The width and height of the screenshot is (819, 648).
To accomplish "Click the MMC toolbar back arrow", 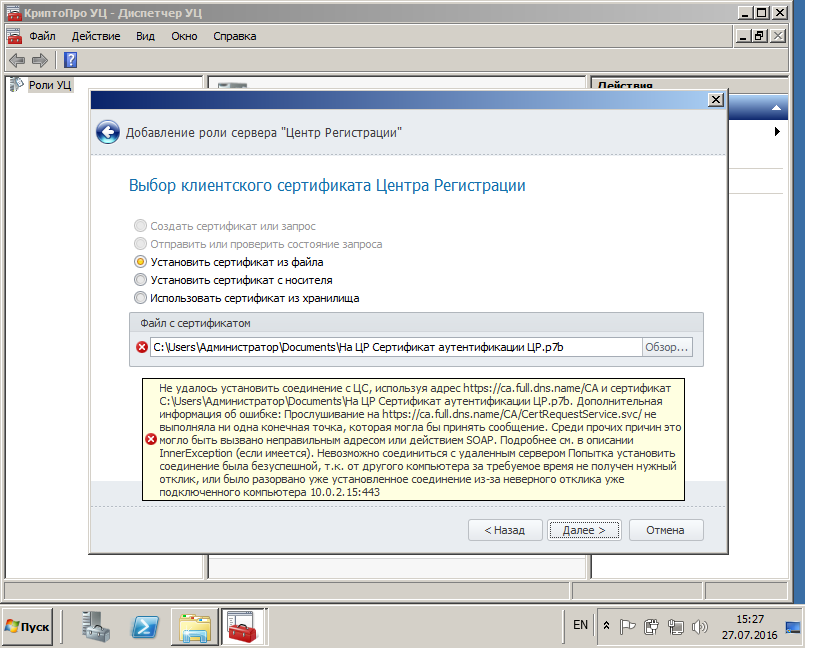I will click(17, 61).
